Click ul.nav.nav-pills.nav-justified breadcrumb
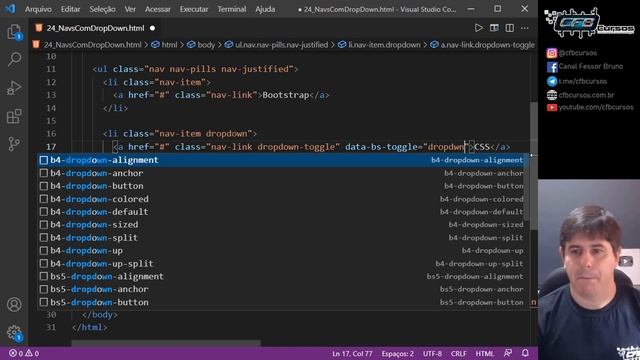The width and height of the screenshot is (640, 360). [276, 45]
